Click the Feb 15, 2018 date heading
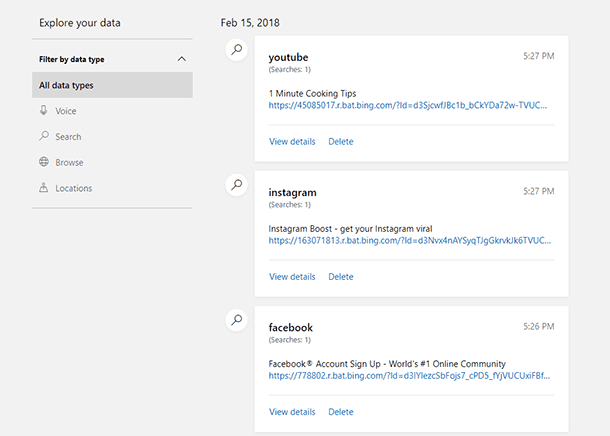Viewport: 610px width, 436px height. click(250, 23)
